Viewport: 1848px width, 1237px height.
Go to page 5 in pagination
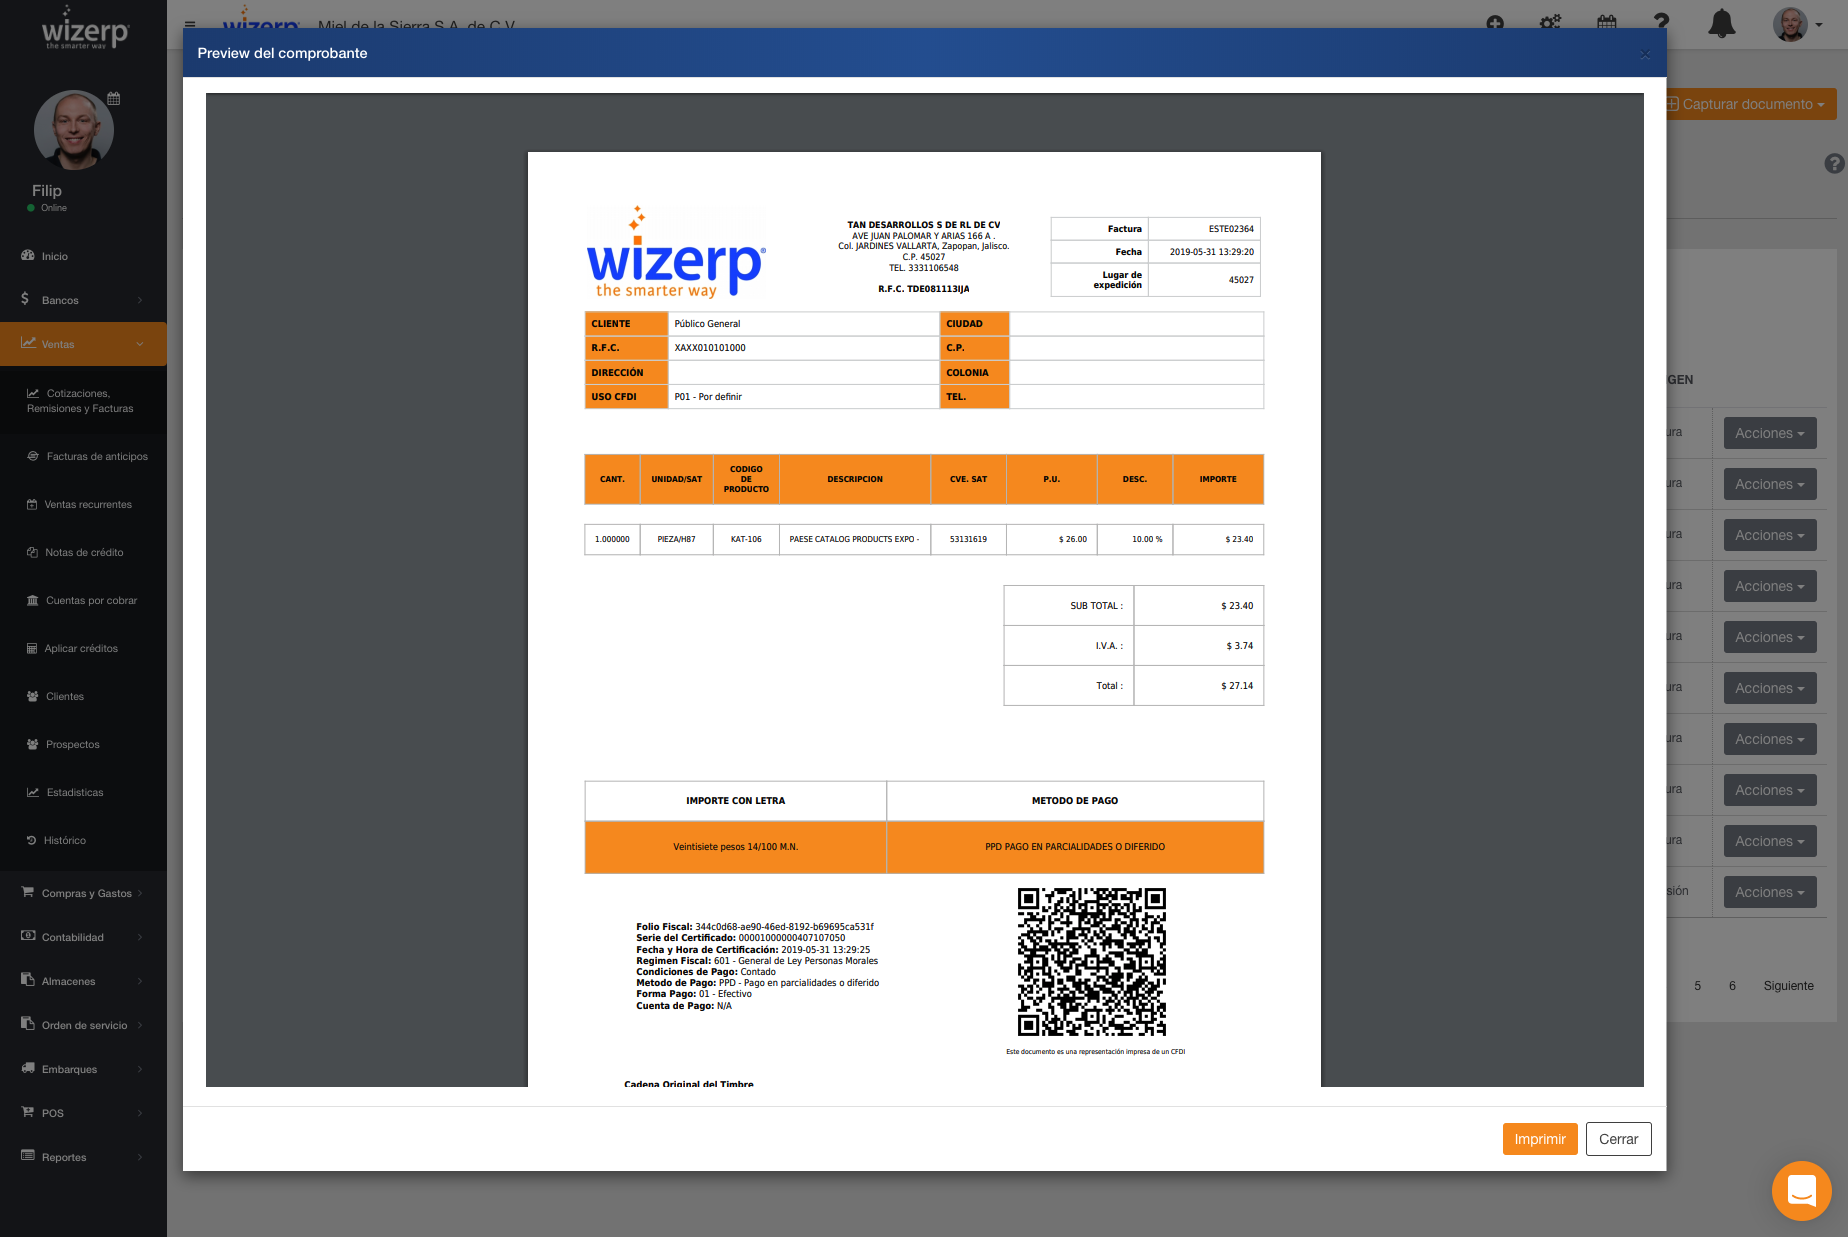1697,986
